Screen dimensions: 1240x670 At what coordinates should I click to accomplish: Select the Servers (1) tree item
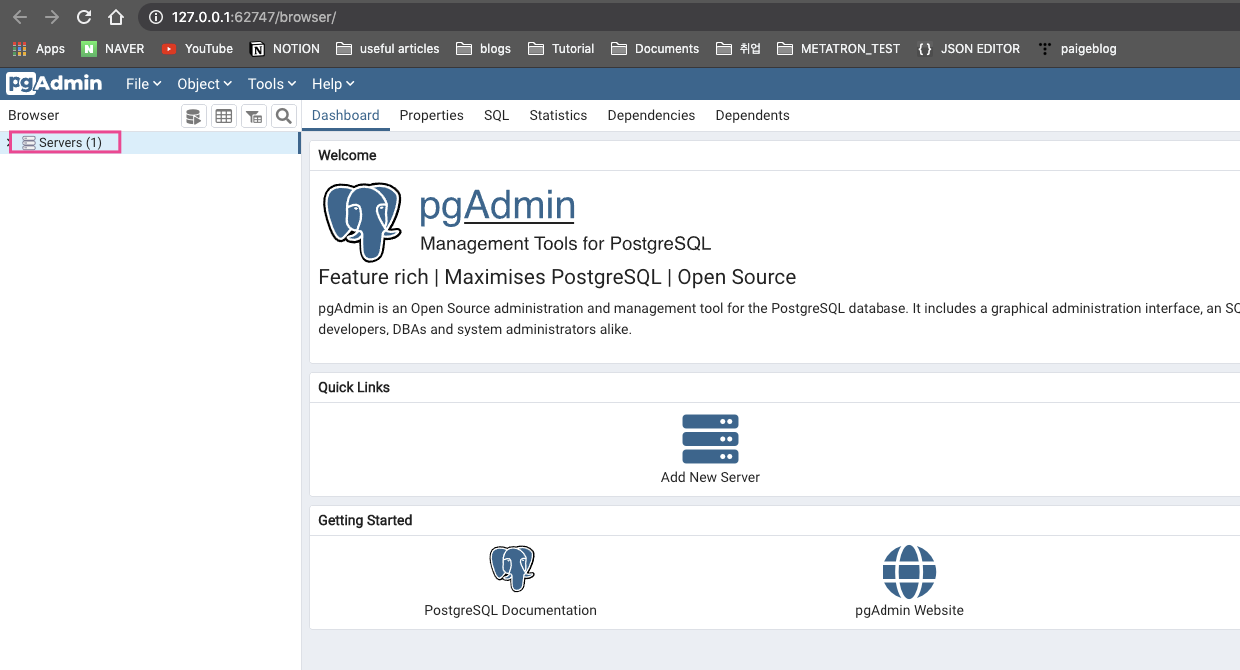(150, 143)
